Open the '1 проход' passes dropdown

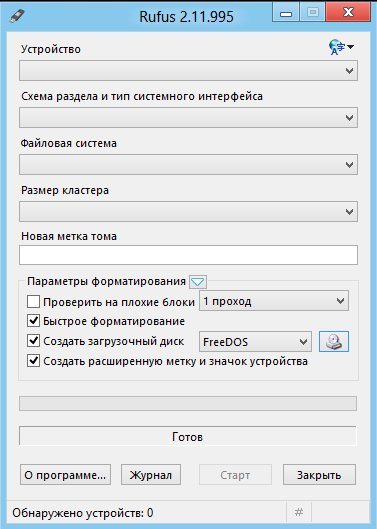[x=274, y=301]
